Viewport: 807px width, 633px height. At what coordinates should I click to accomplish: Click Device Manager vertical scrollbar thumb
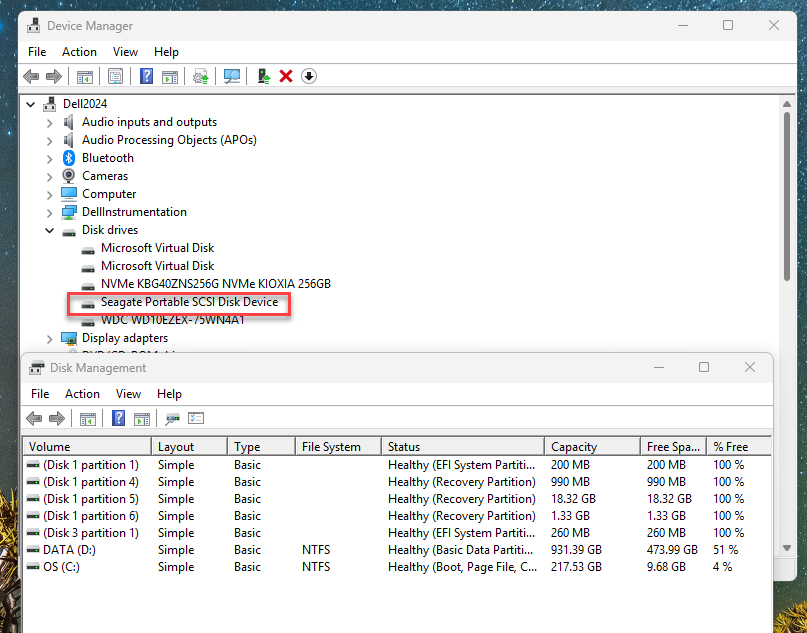pos(786,196)
